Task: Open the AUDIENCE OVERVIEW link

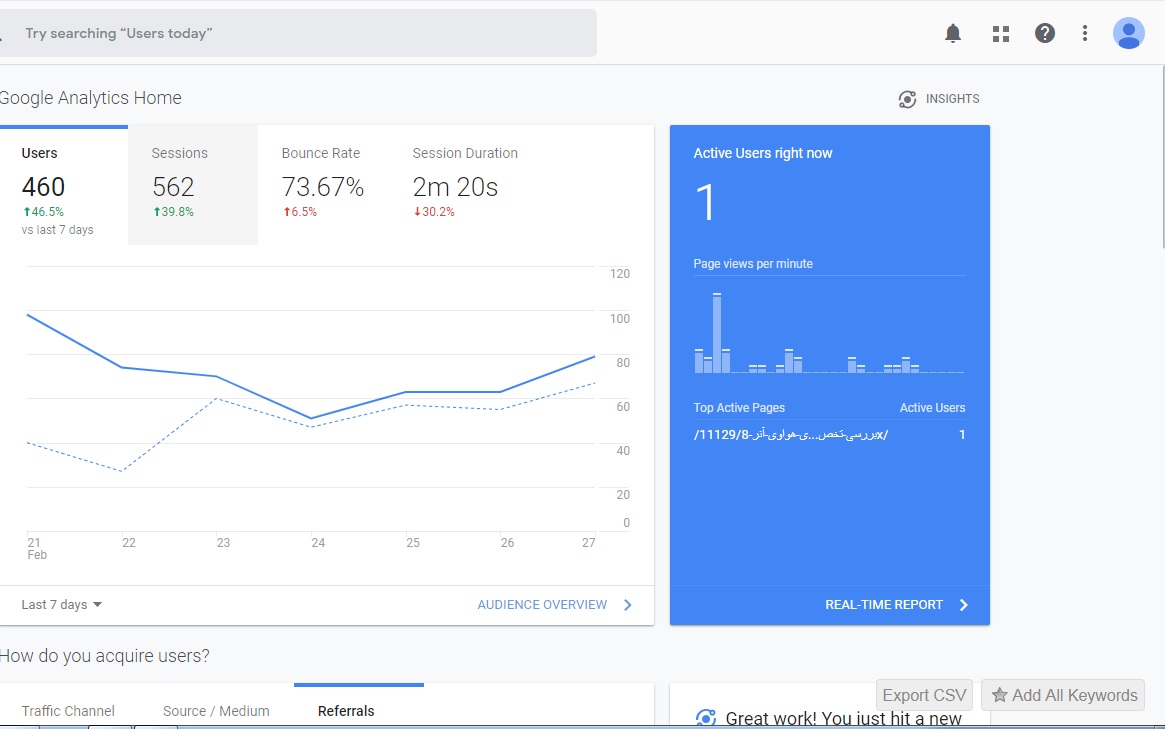Action: (542, 605)
